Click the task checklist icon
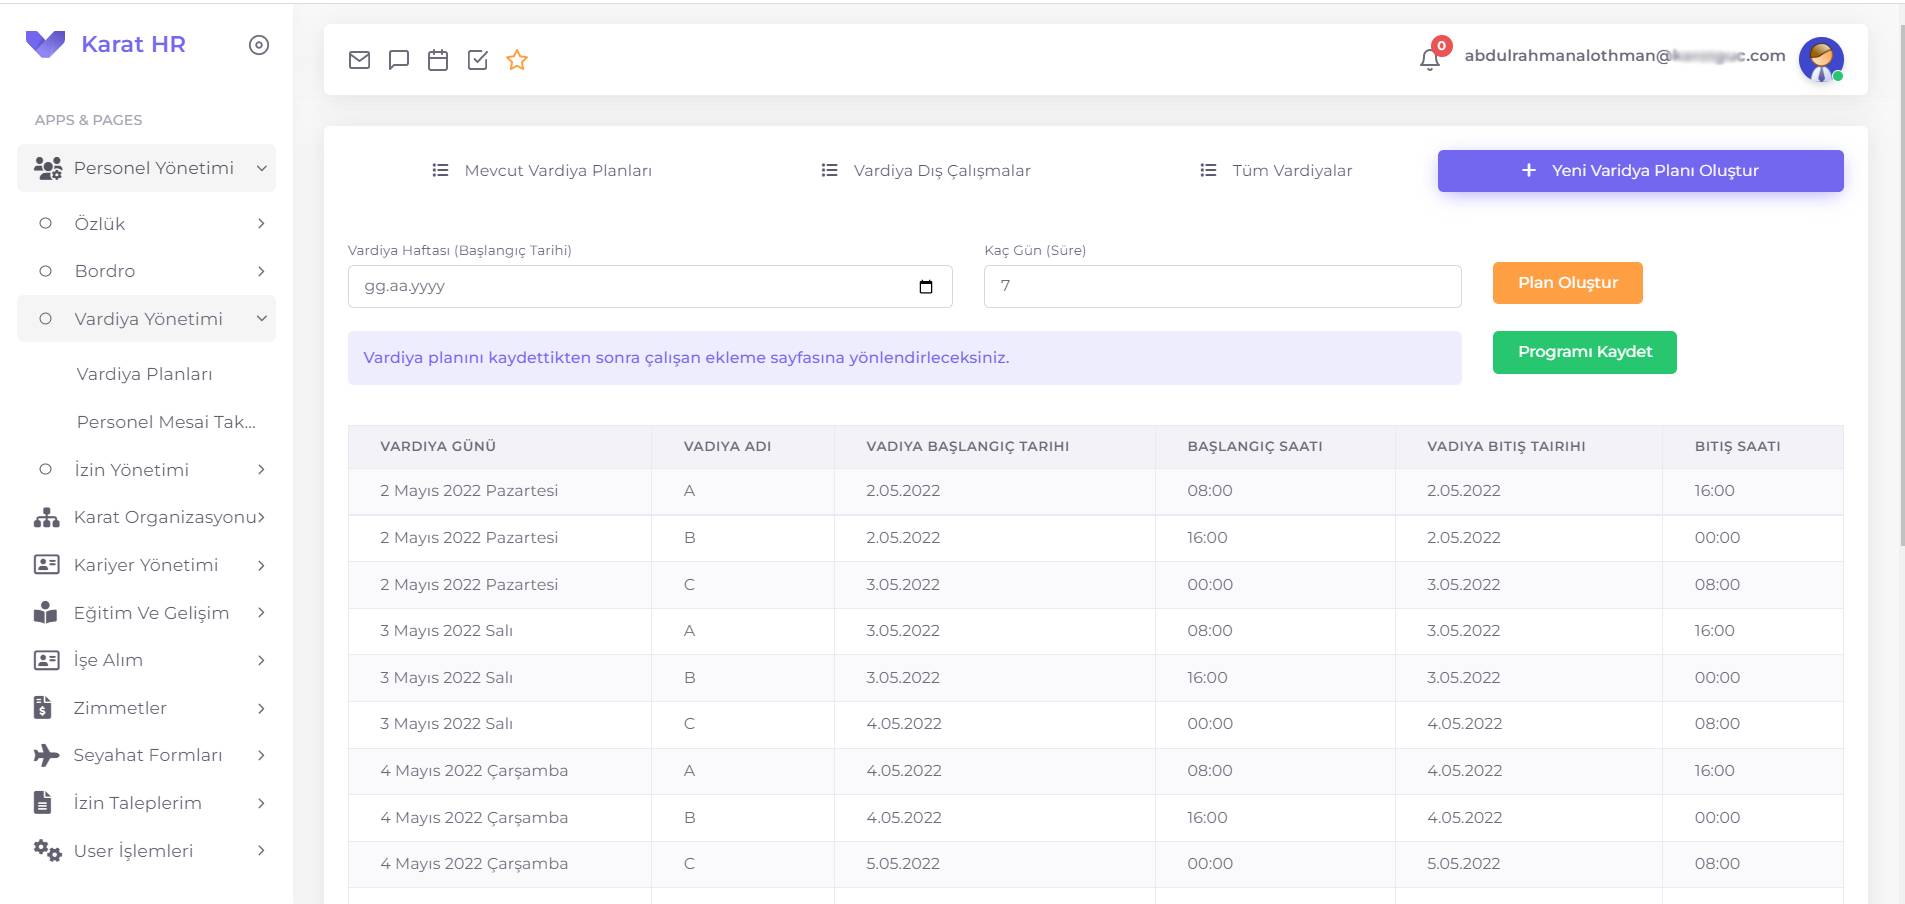 [477, 59]
